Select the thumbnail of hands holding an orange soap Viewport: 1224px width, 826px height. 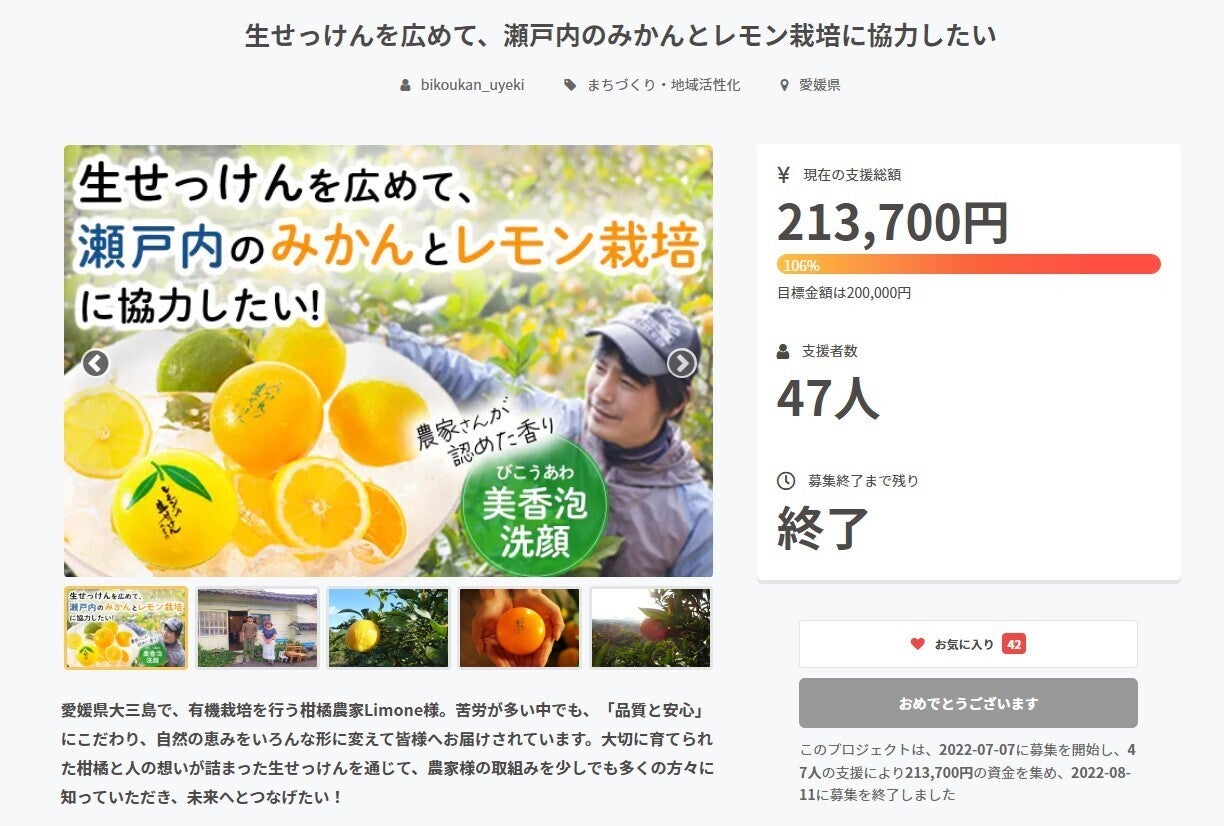(x=519, y=628)
